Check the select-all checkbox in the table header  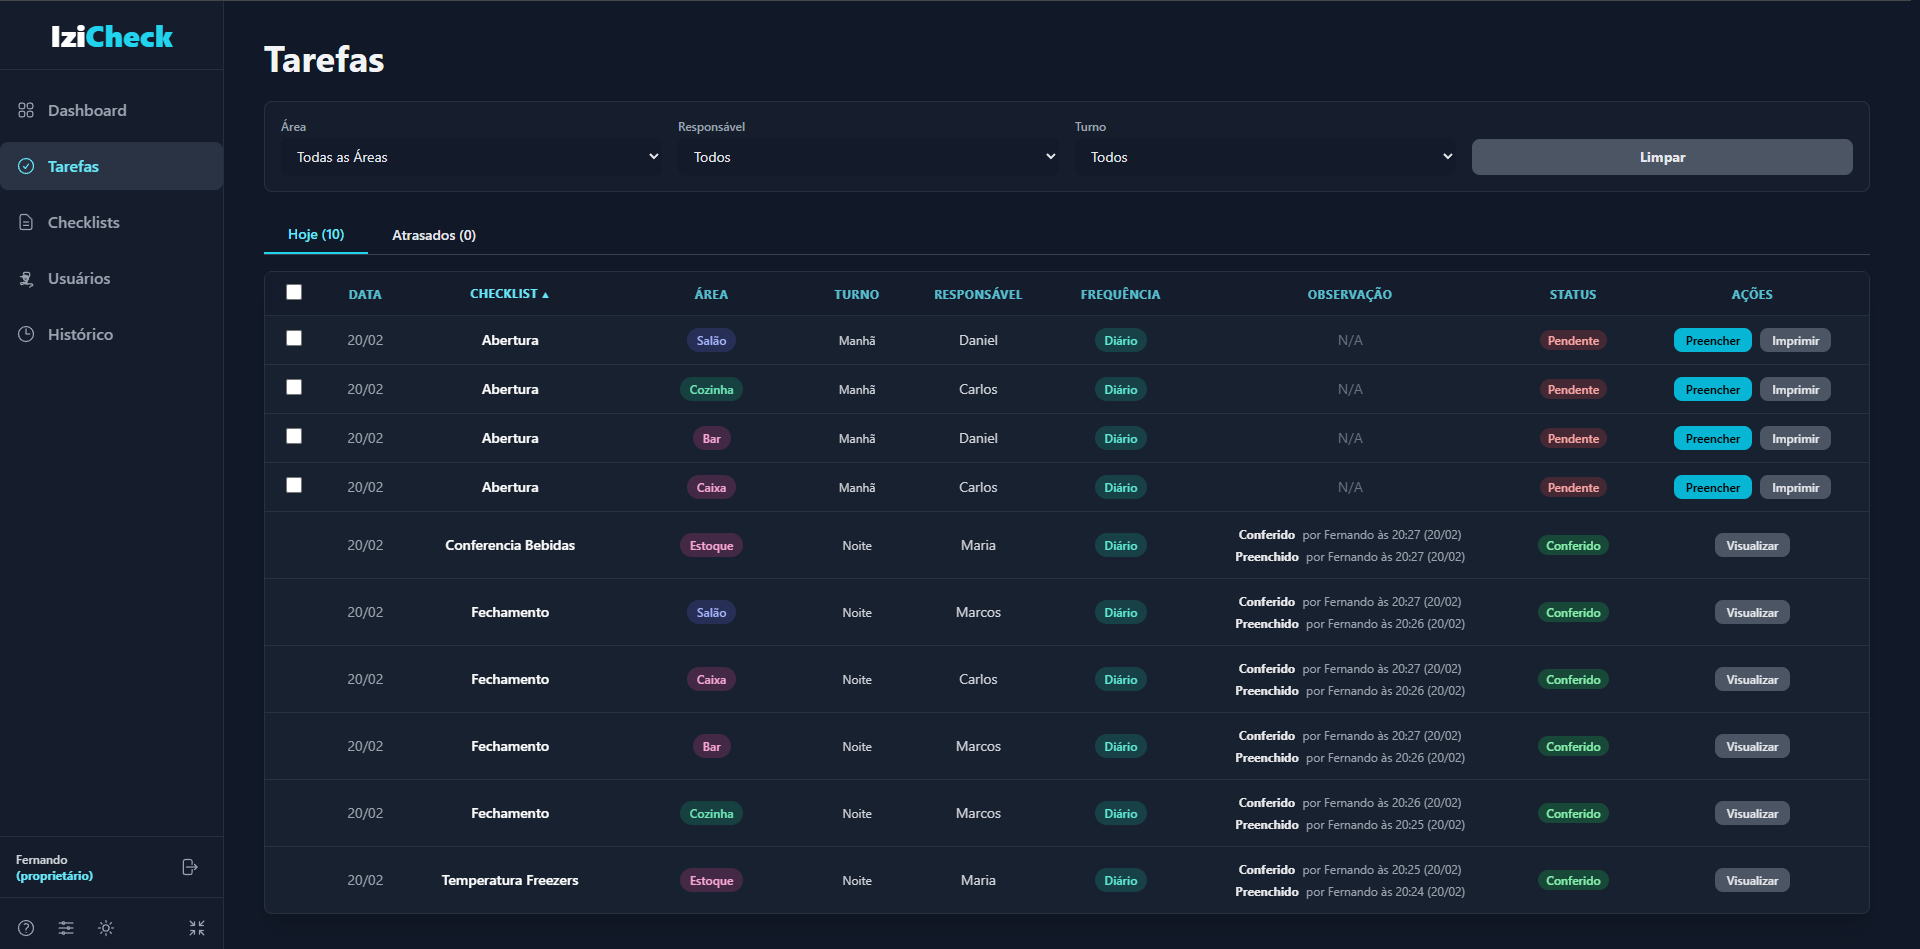(x=294, y=292)
